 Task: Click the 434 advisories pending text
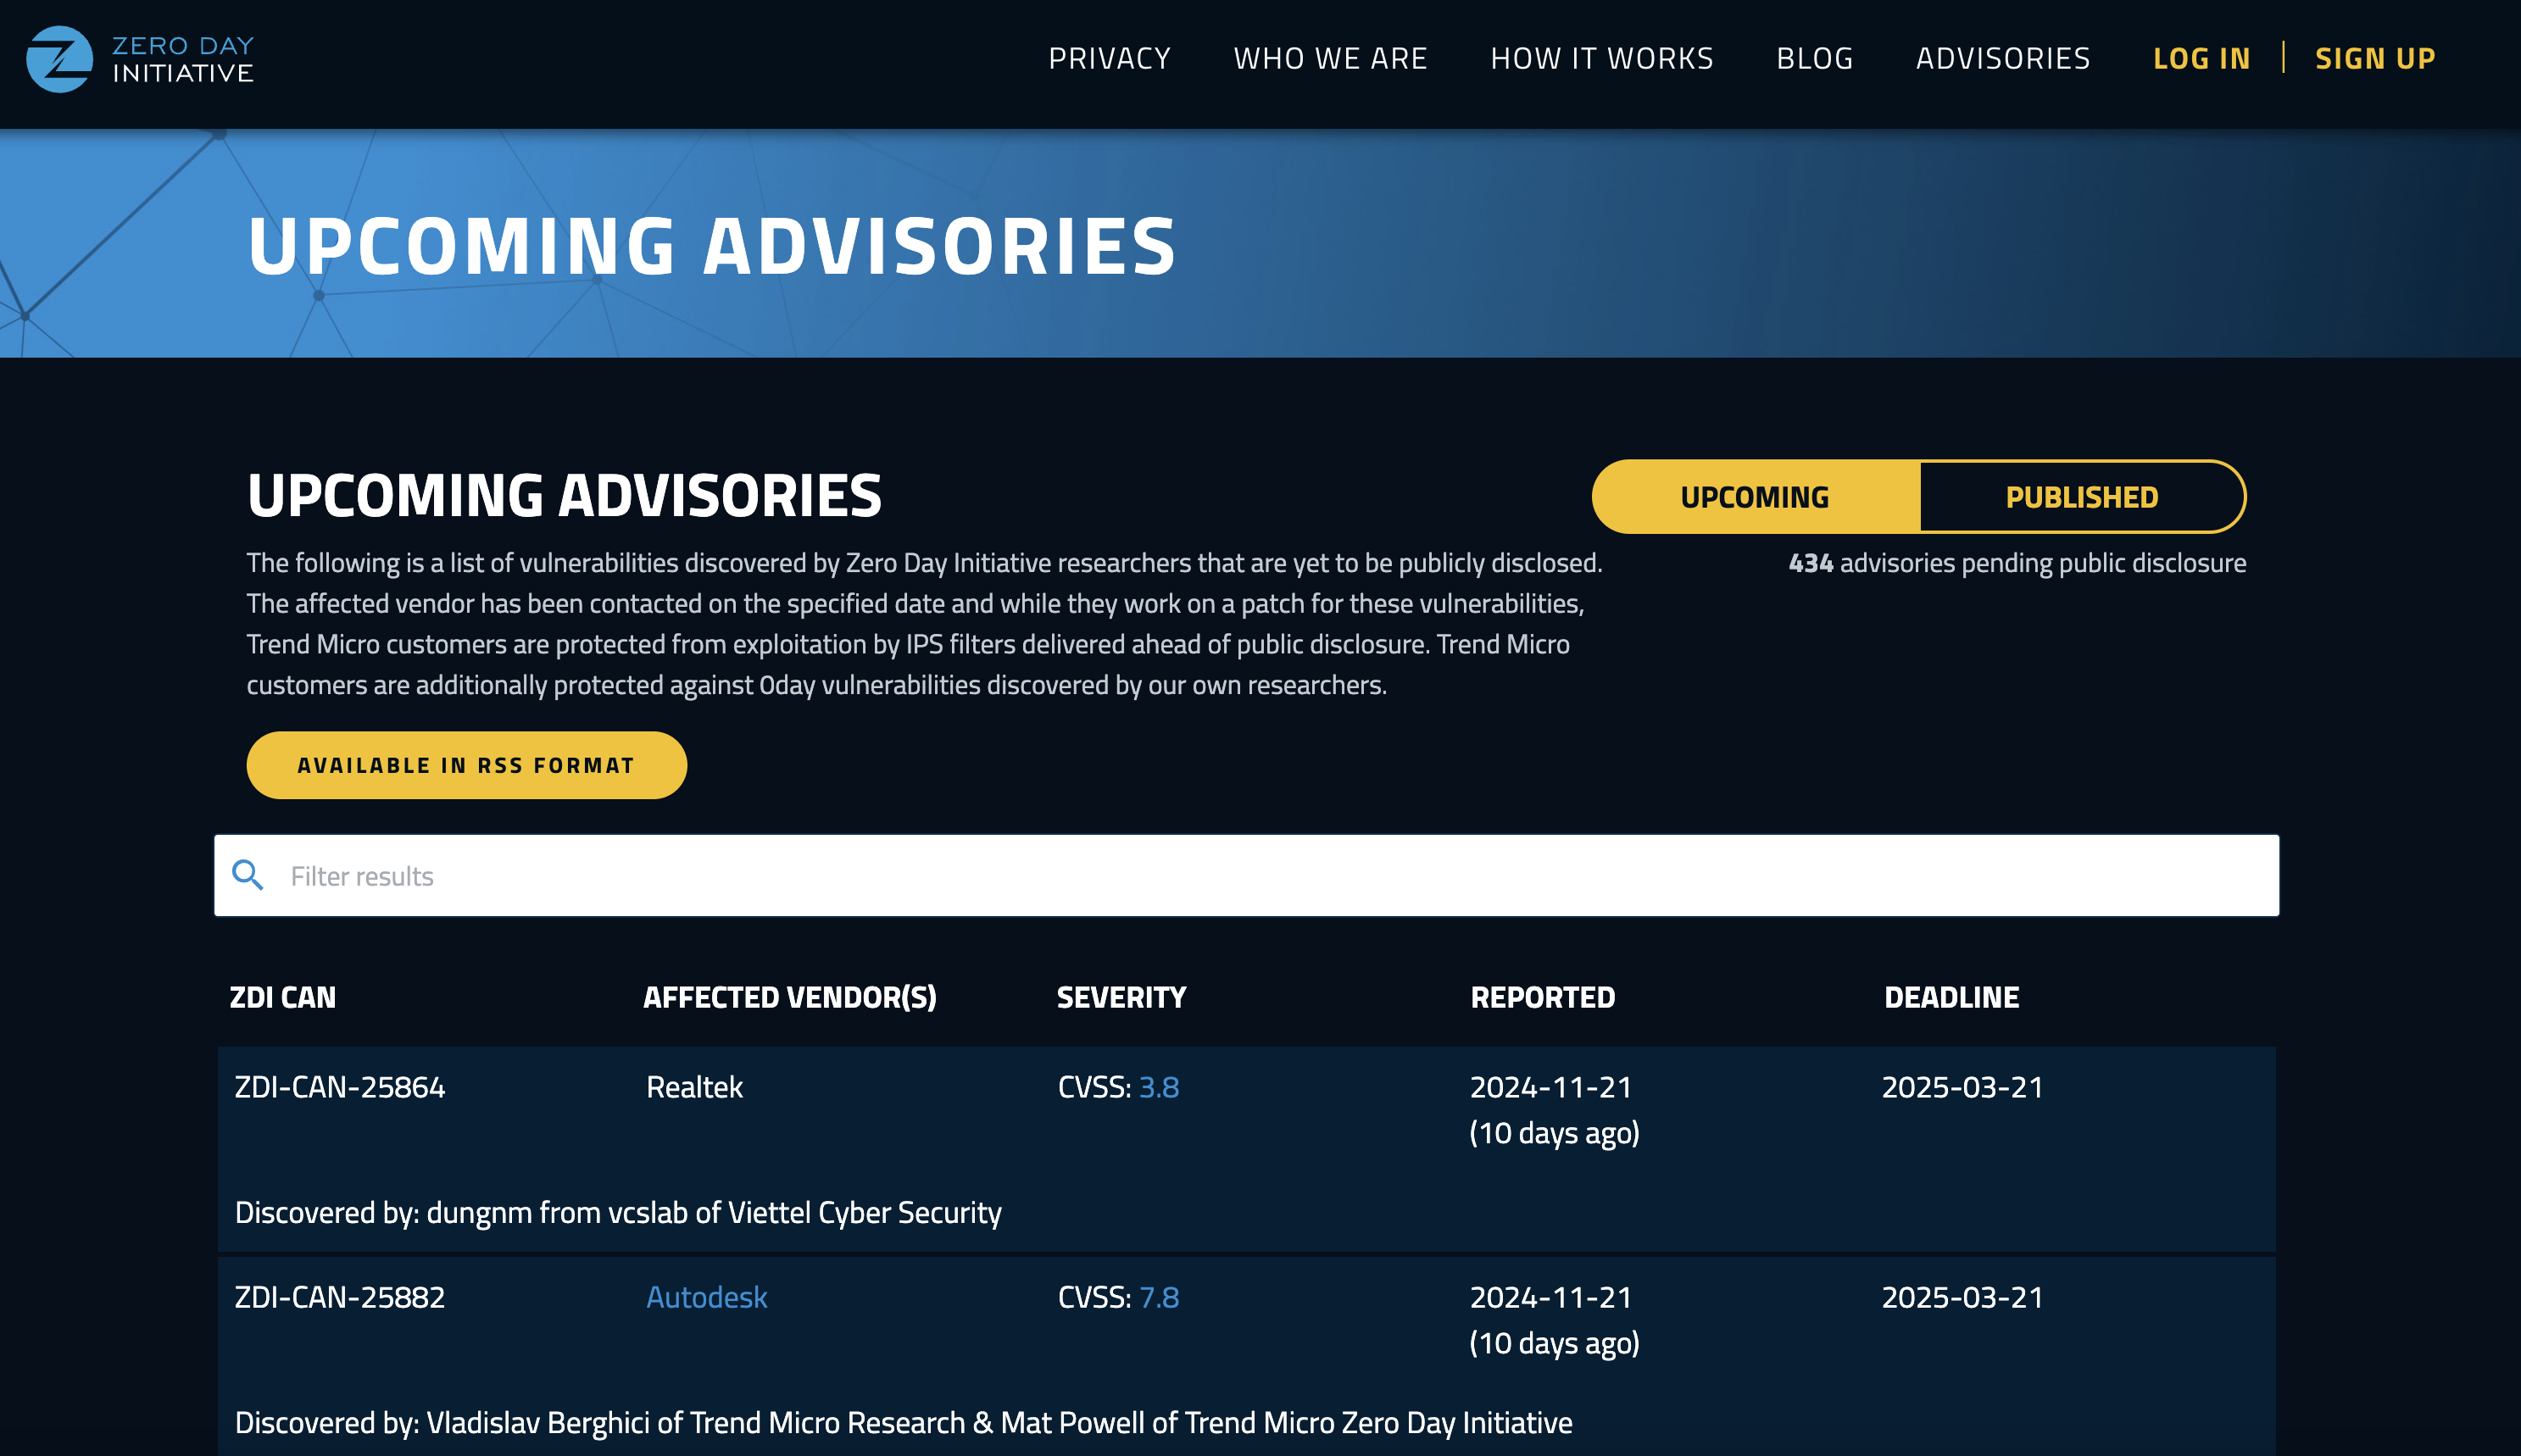(2017, 563)
